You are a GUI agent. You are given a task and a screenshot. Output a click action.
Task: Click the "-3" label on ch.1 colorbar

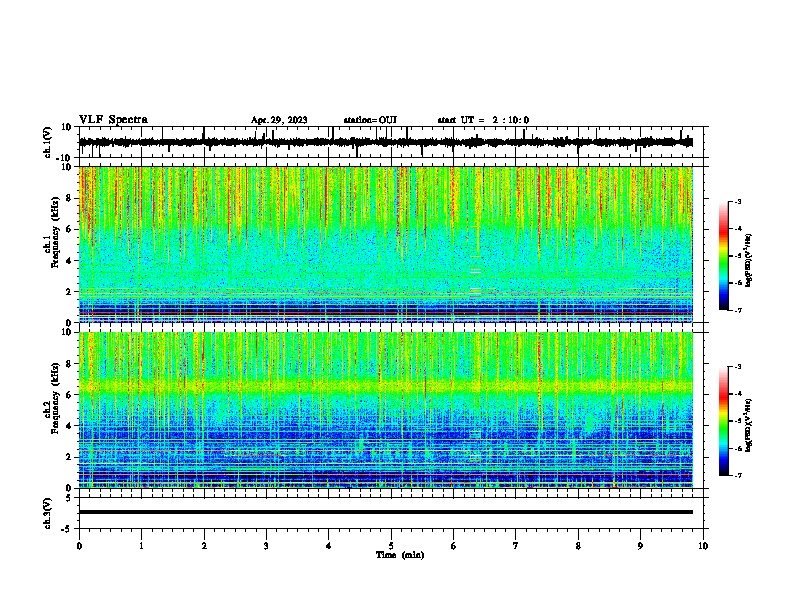pos(737,201)
